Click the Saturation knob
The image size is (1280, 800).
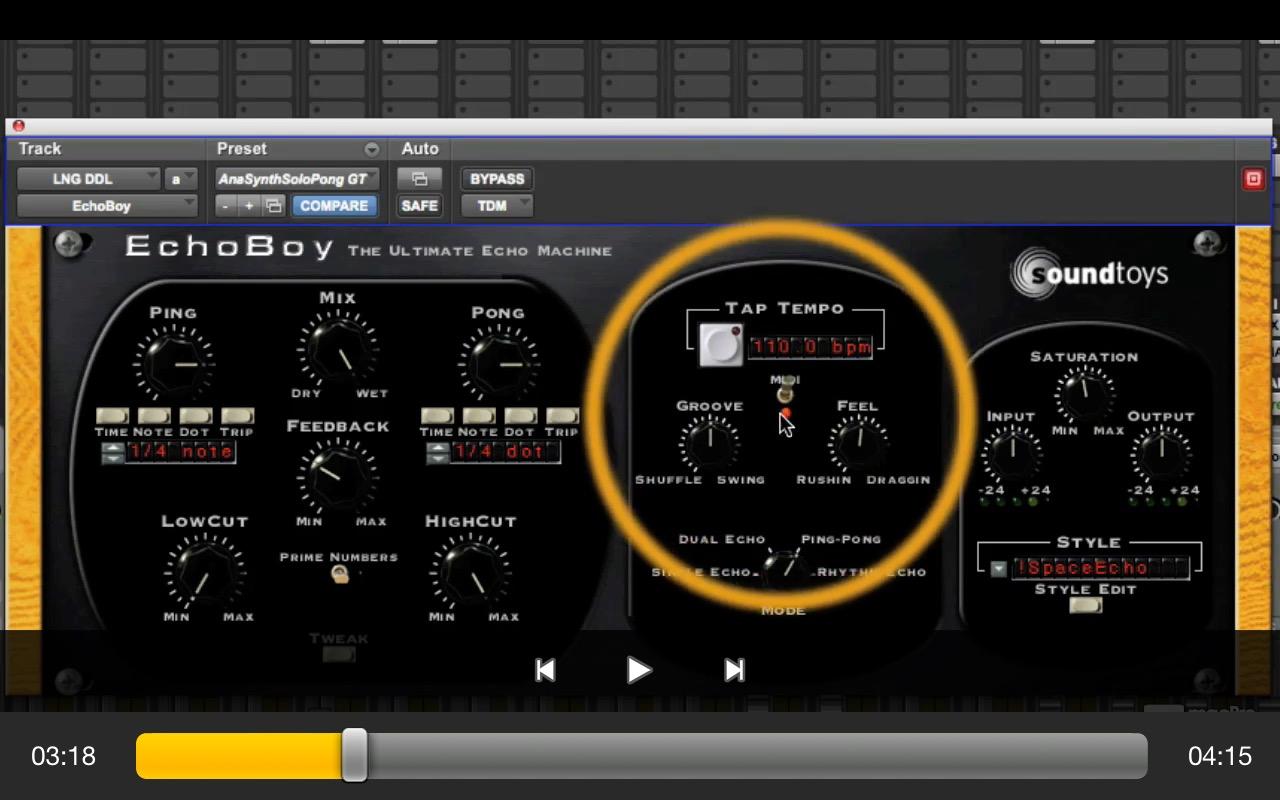pos(1085,394)
